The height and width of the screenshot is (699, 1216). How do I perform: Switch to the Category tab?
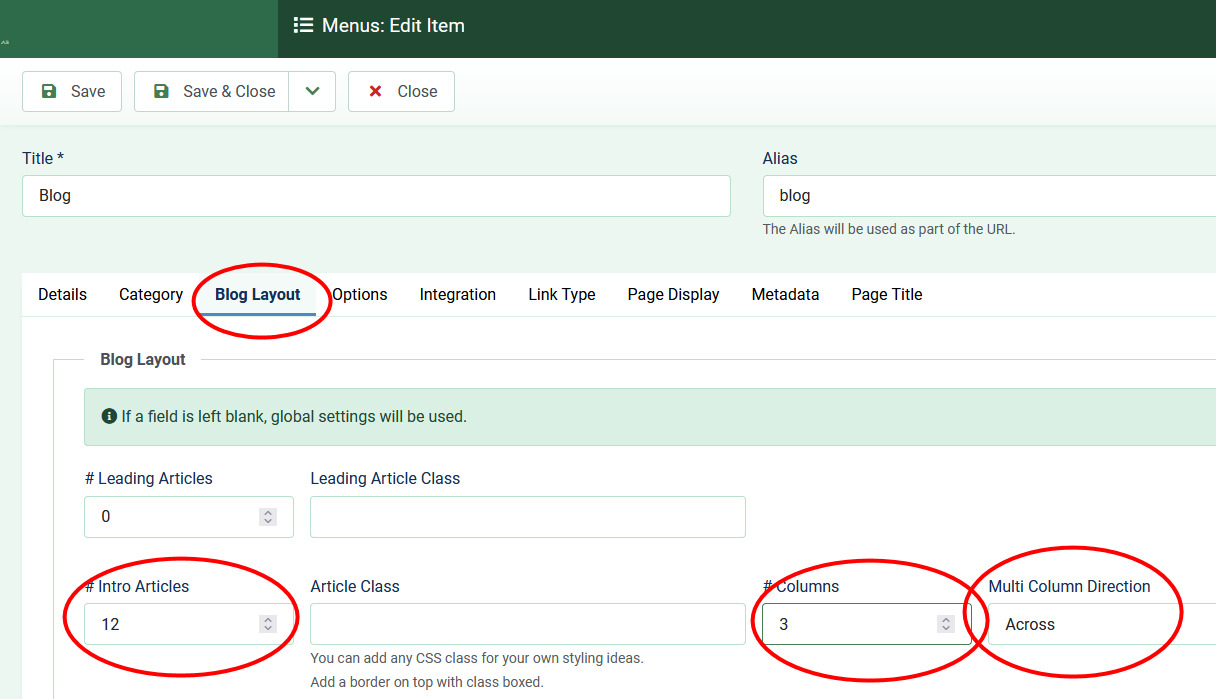tap(151, 295)
